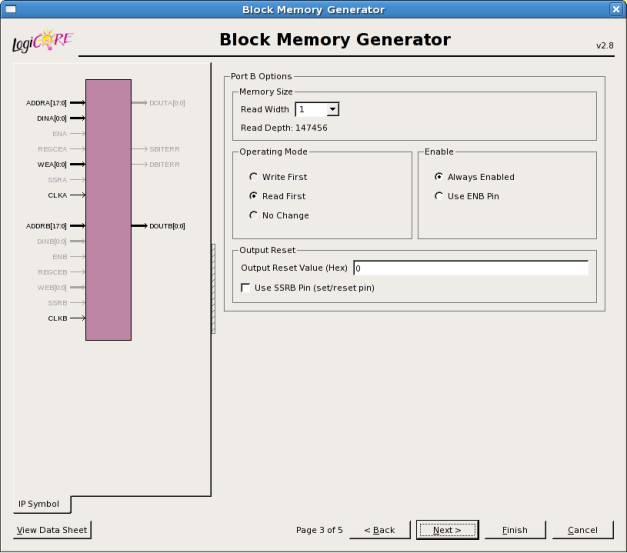627x553 pixels.
Task: Click the greyed DBITERR port label
Action: [x=164, y=164]
